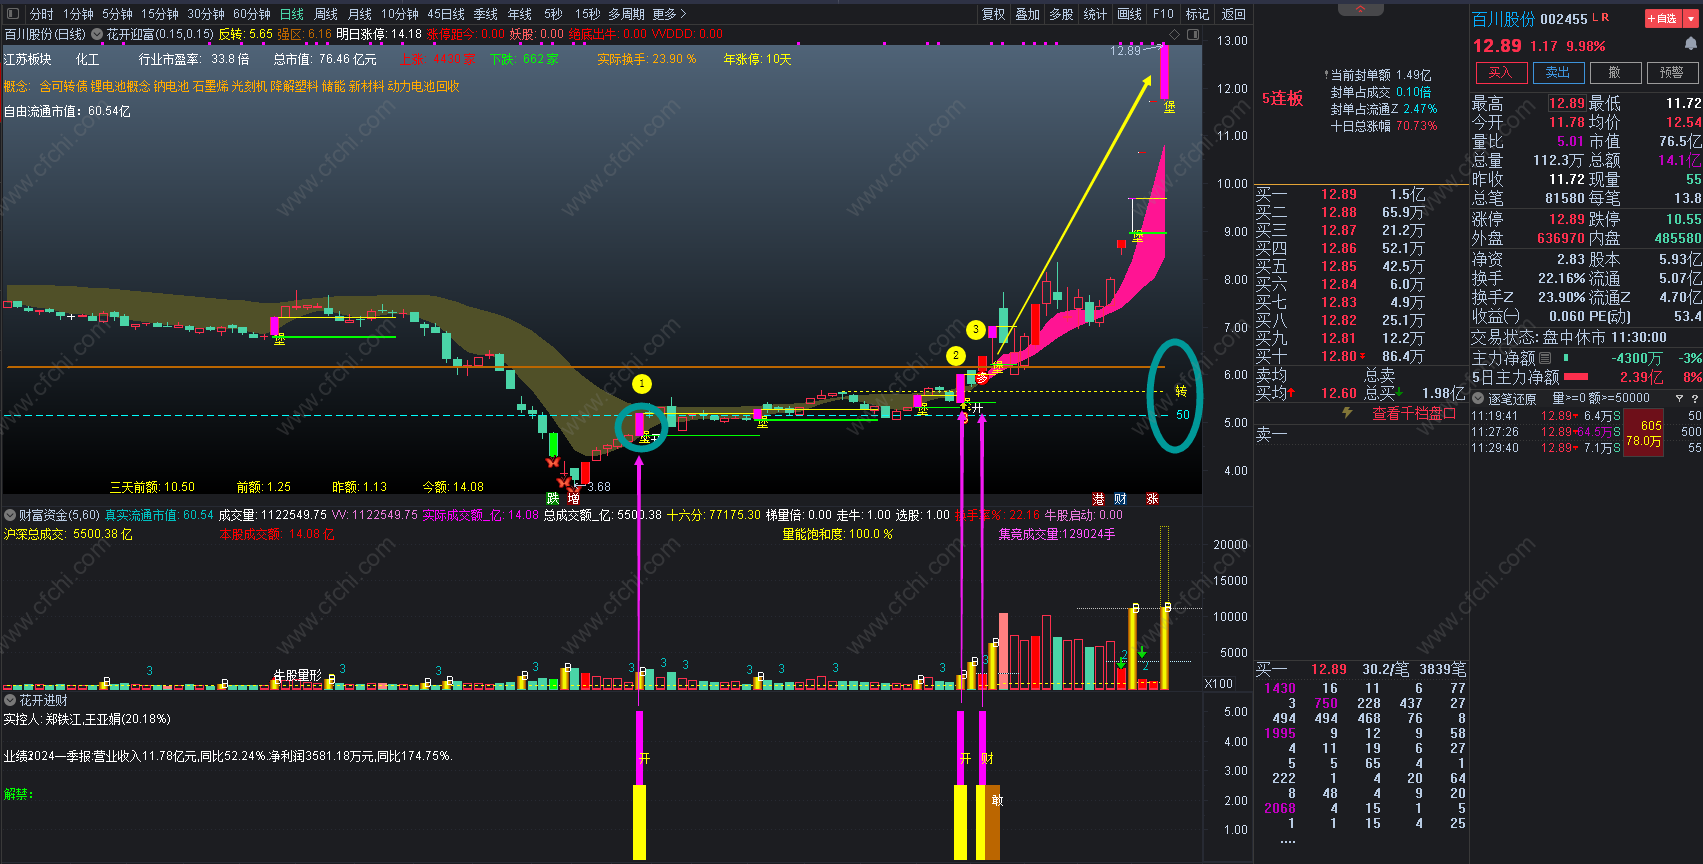Image resolution: width=1703 pixels, height=864 pixels.
Task: Click the 实控人 郑铁江 info text
Action: [87, 719]
